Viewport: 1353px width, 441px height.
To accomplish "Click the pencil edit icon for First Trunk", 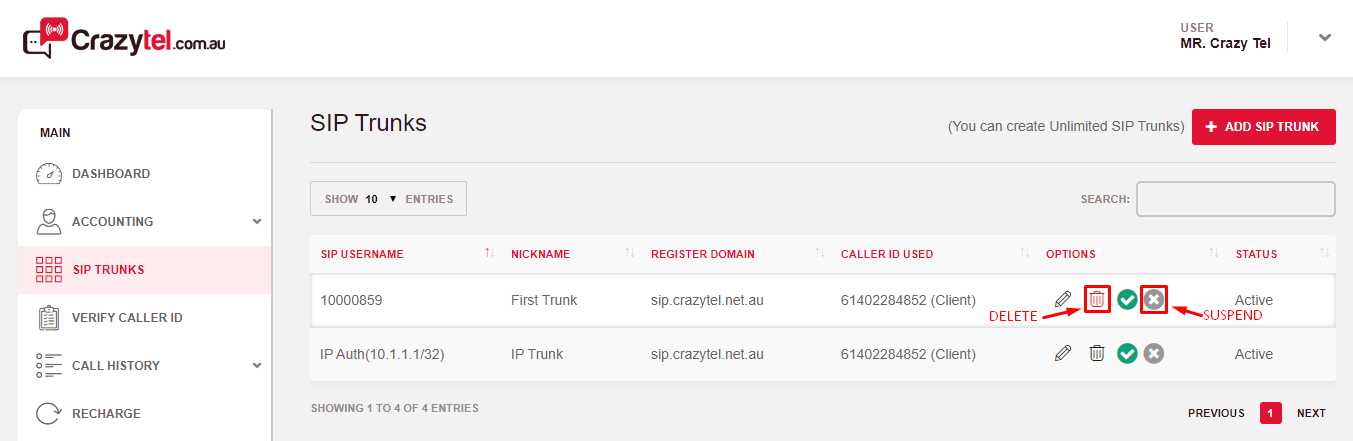I will 1063,299.
